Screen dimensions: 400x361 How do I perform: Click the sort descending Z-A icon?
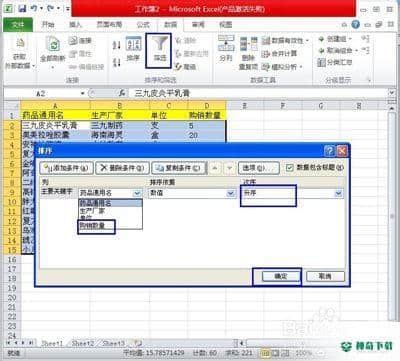117,62
